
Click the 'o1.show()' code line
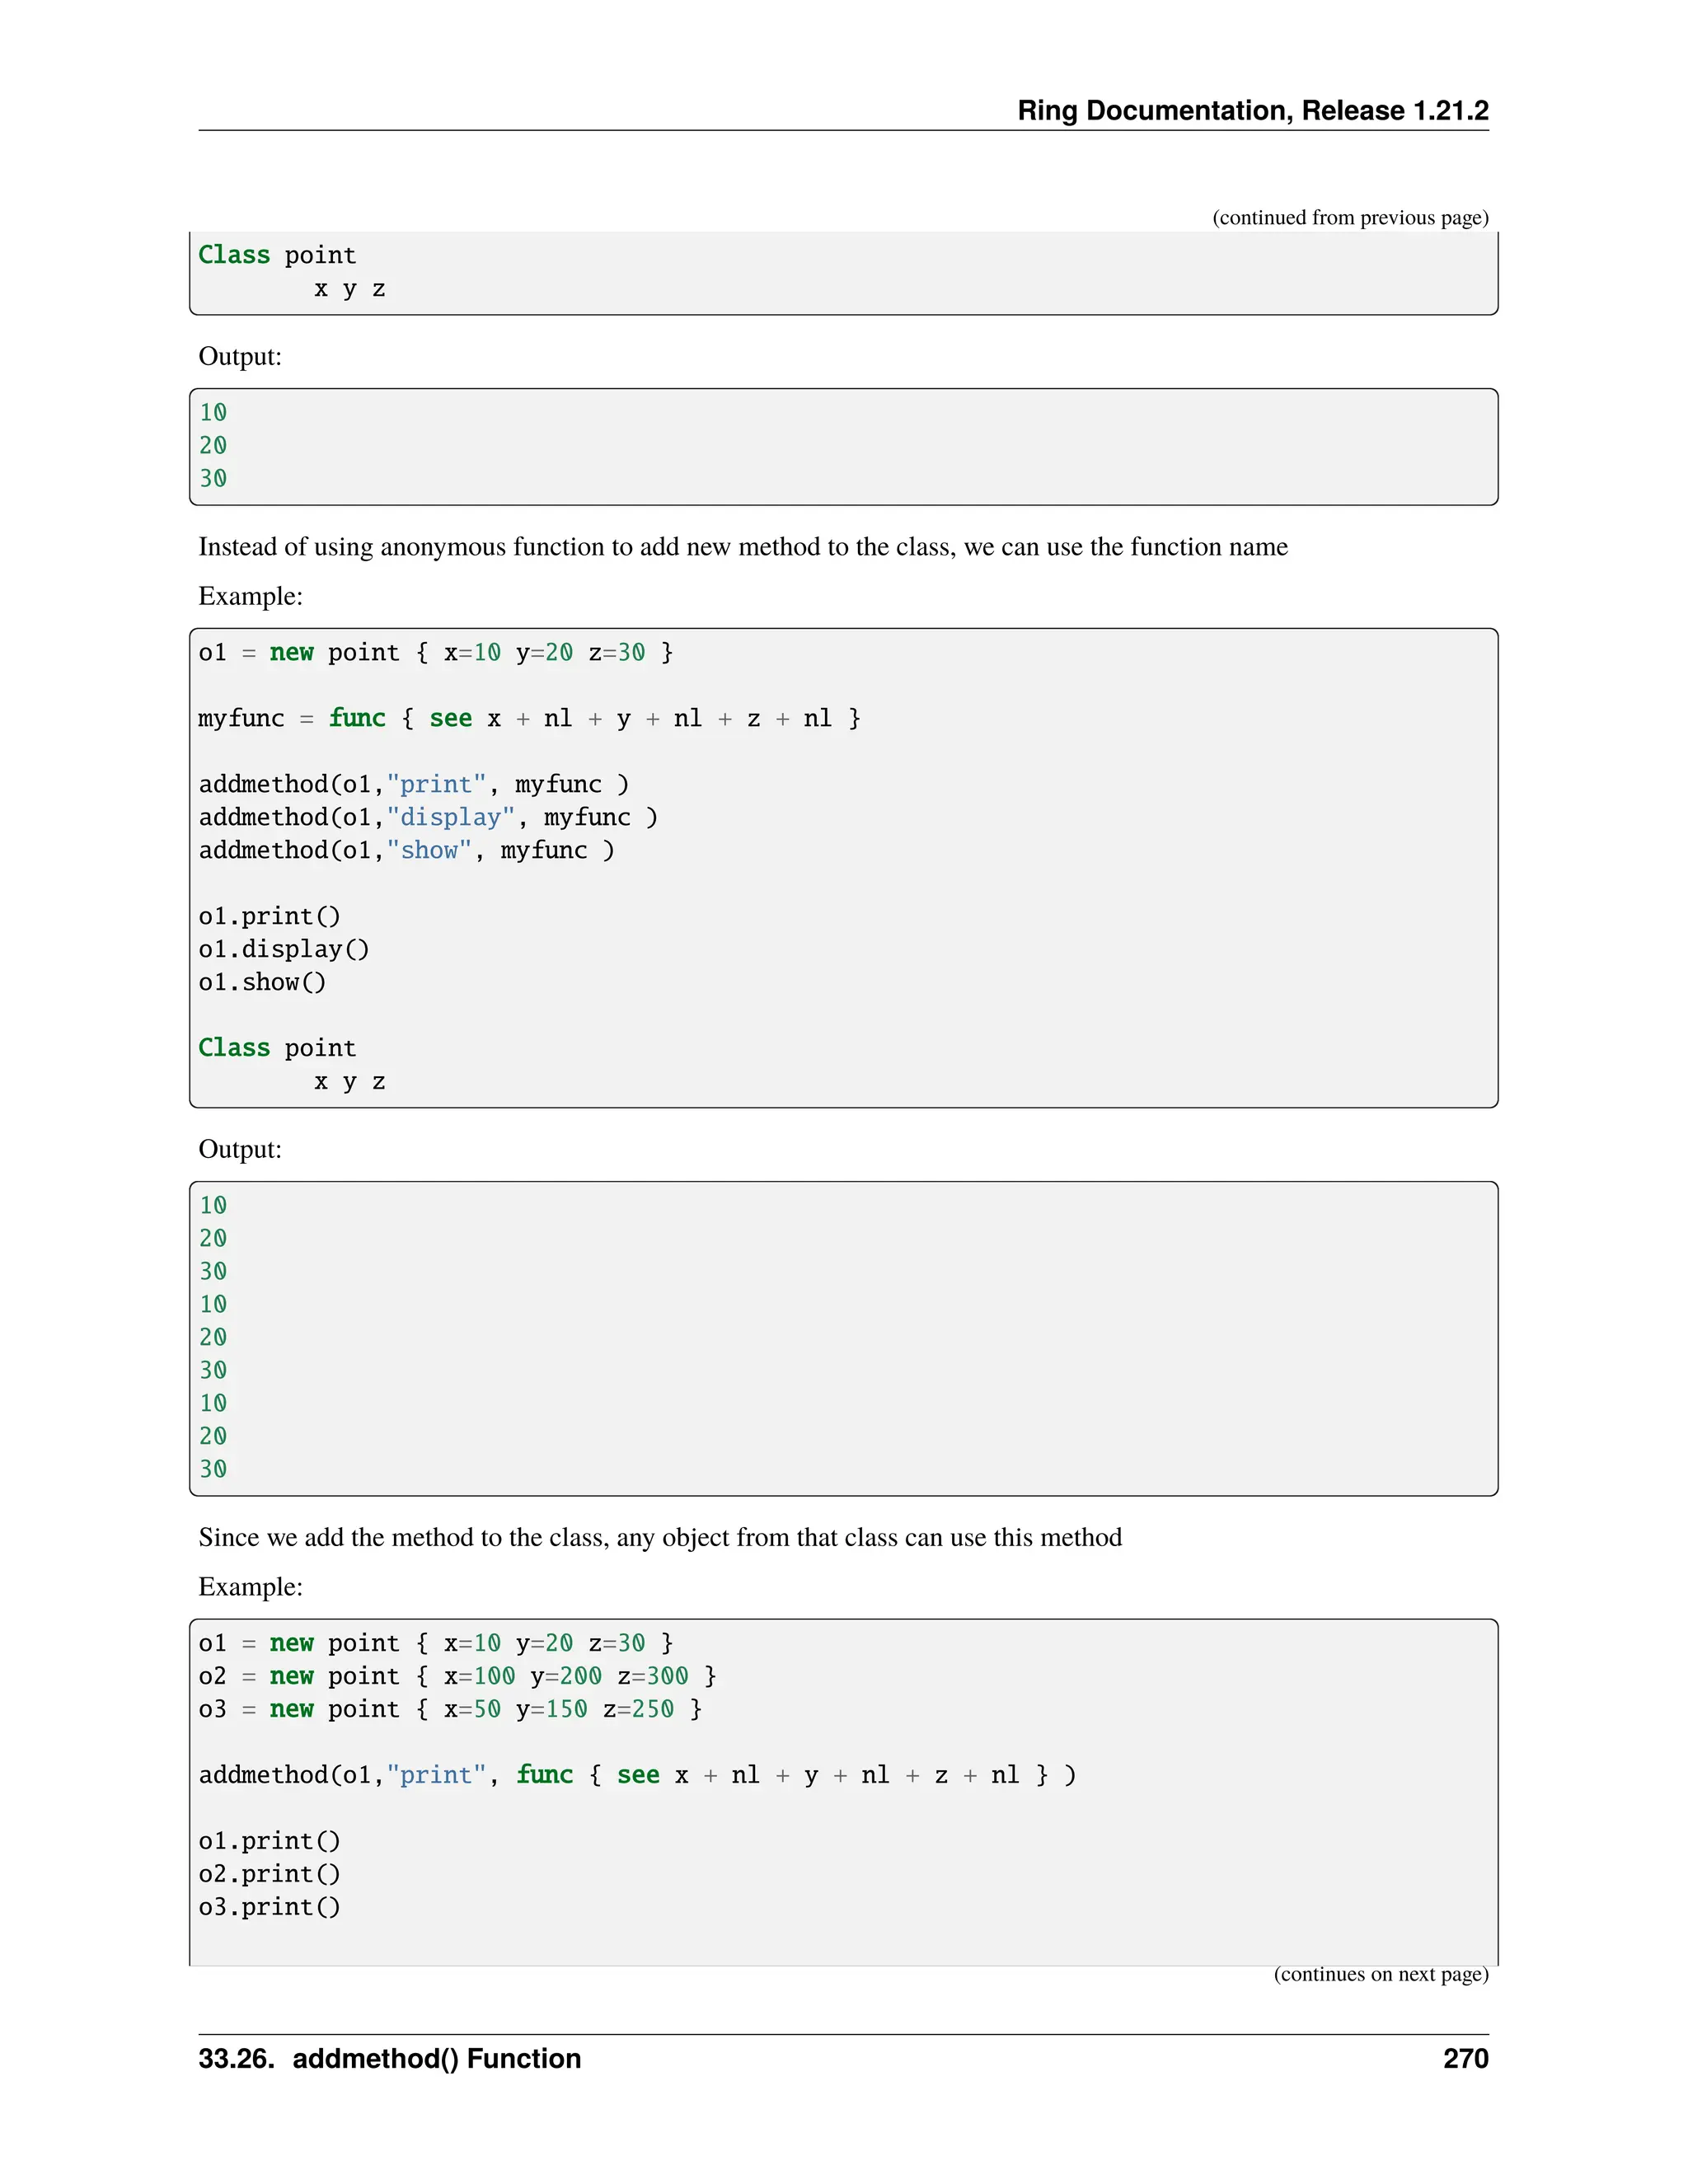262,982
